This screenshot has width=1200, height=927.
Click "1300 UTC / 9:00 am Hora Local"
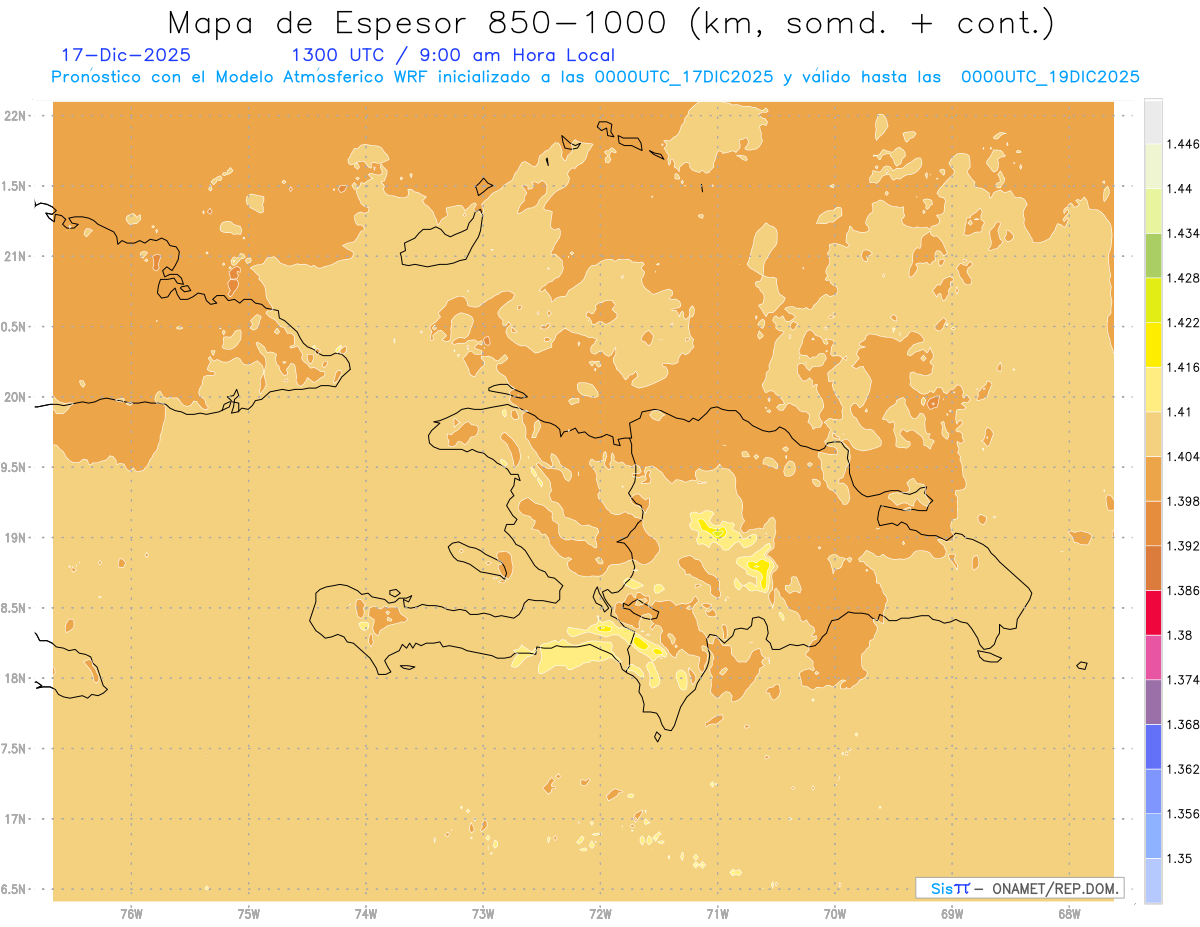(x=453, y=55)
